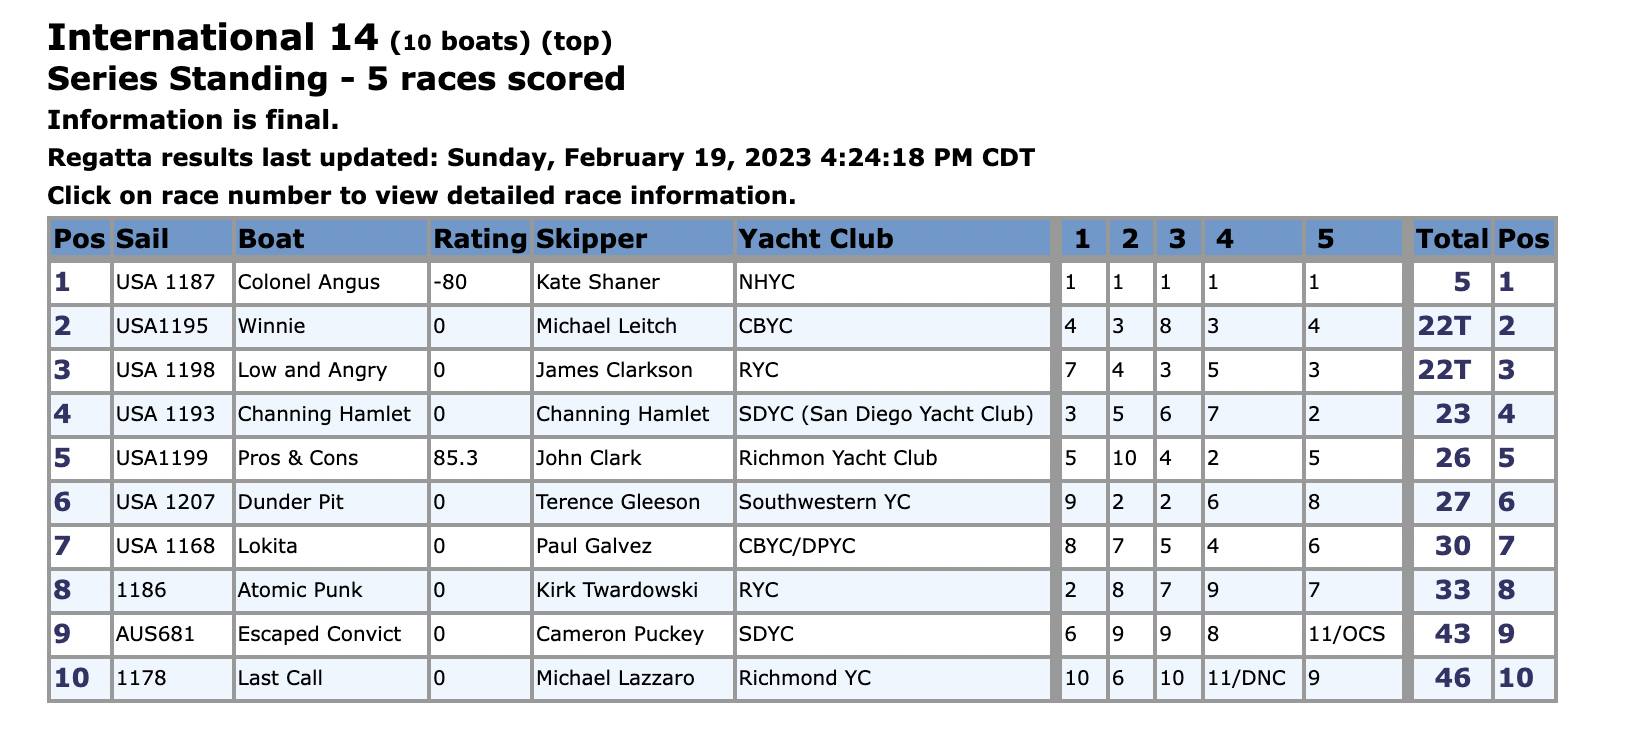Click the Rating column header

click(480, 239)
